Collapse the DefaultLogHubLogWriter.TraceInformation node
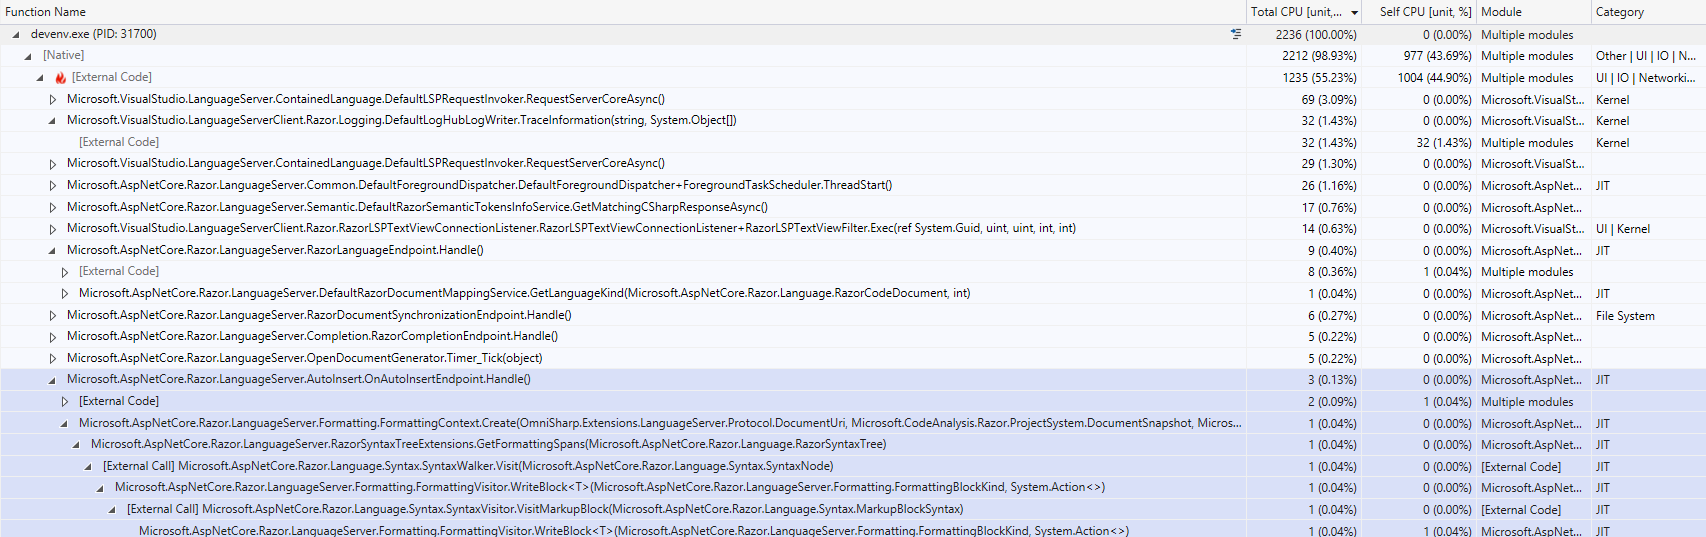 [52, 120]
